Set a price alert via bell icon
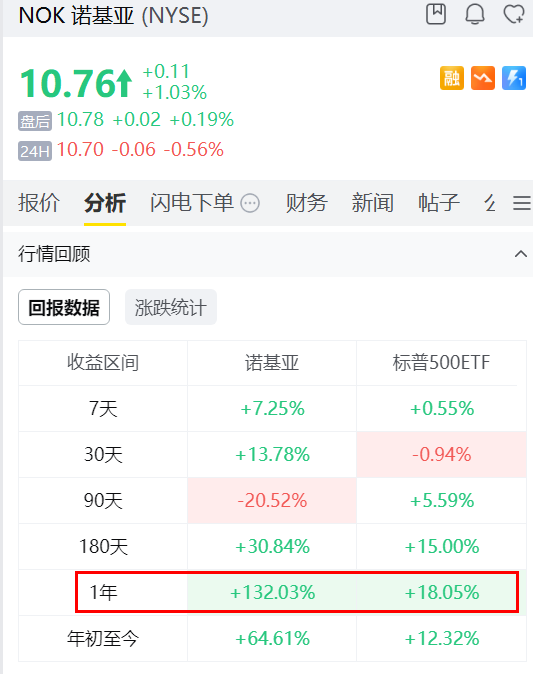The height and width of the screenshot is (674, 533). point(475,14)
